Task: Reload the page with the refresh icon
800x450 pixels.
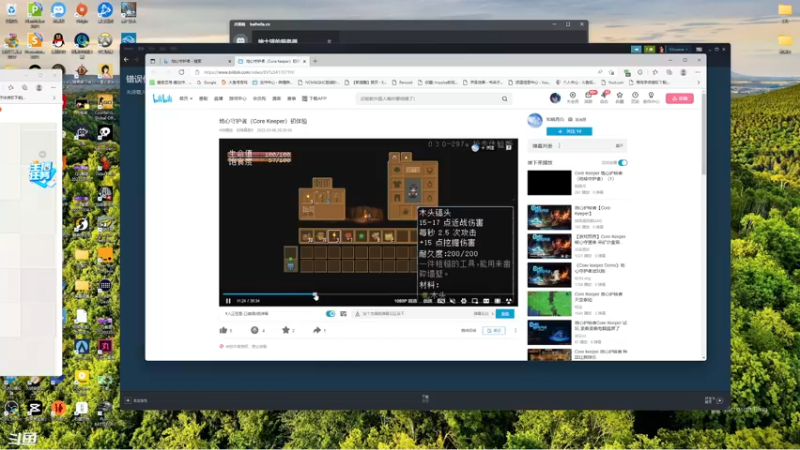Action: pyautogui.click(x=181, y=72)
